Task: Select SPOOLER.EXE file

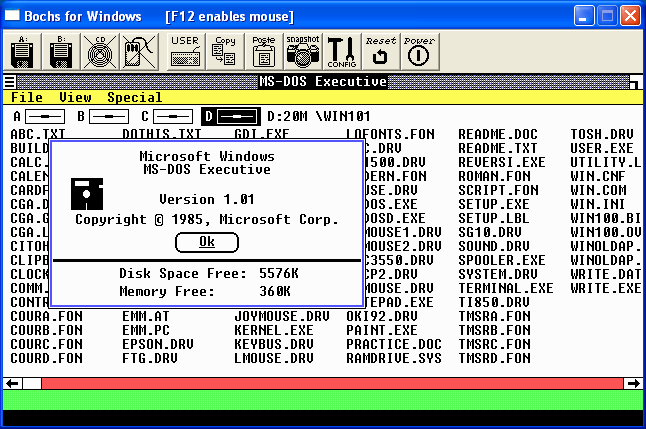Action: tap(502, 260)
